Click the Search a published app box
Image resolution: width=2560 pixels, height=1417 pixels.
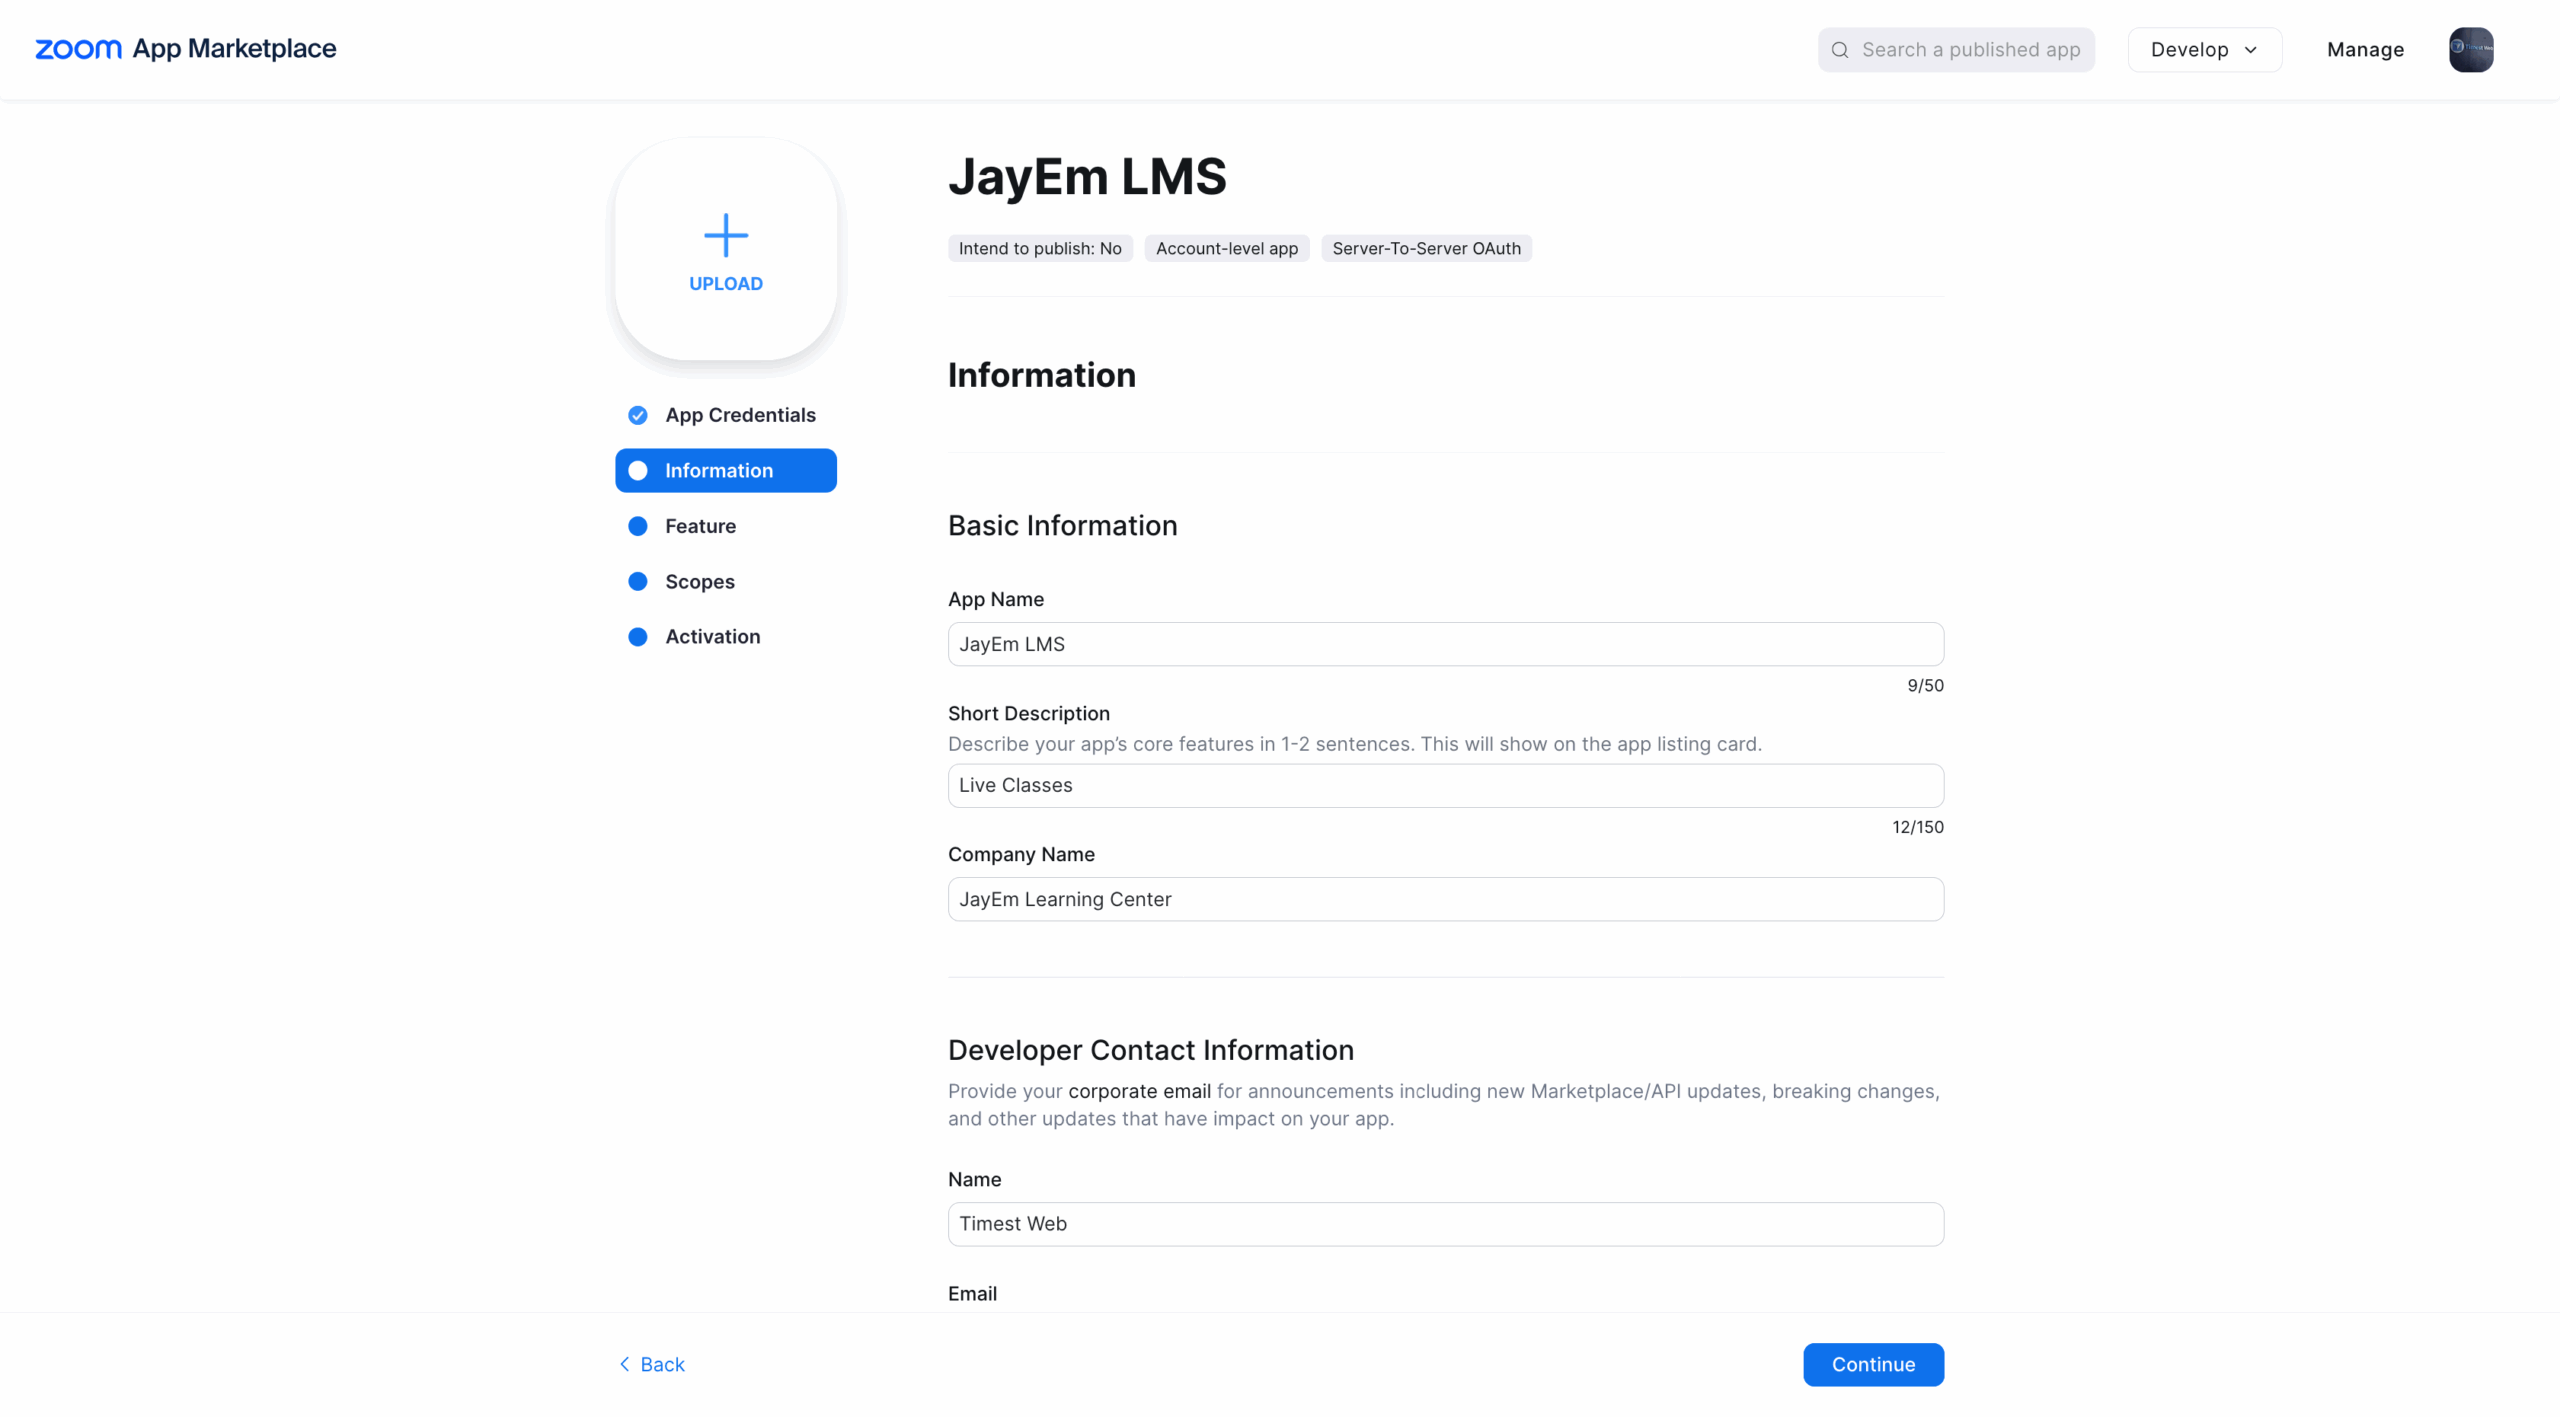tap(1969, 49)
